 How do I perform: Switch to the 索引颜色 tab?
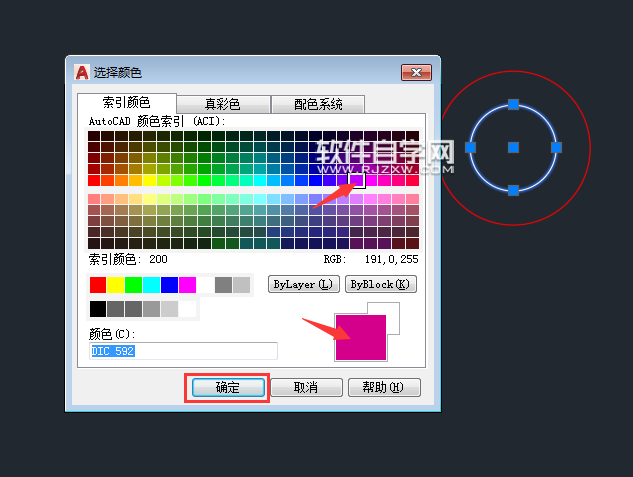[126, 103]
